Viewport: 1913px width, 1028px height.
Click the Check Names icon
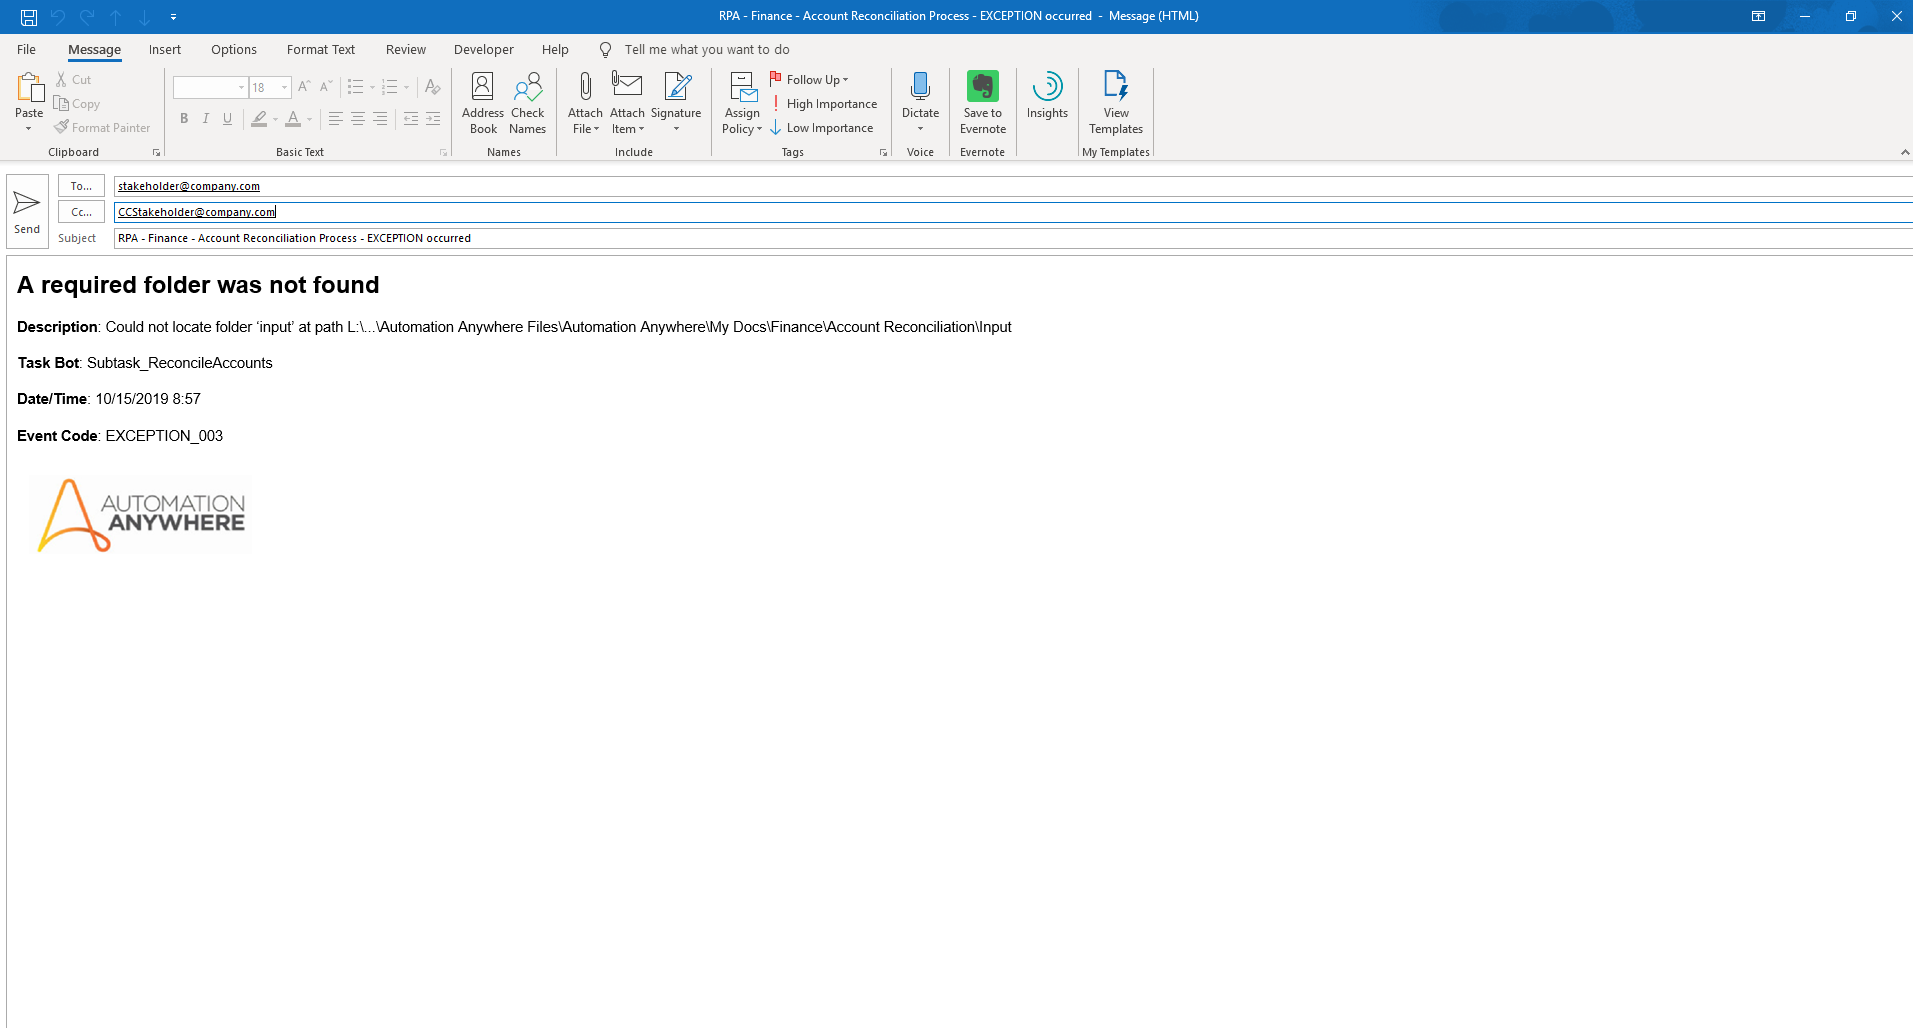[x=527, y=102]
